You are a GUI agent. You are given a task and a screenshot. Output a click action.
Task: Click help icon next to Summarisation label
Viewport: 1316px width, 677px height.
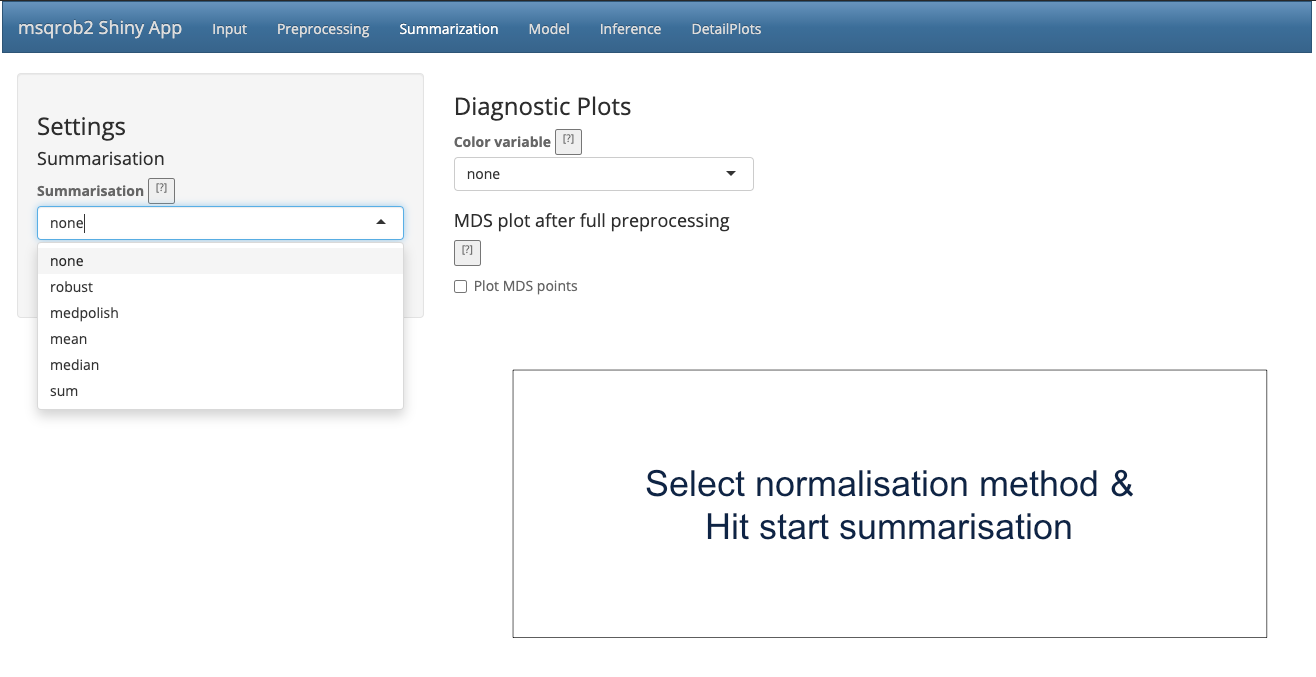(161, 190)
